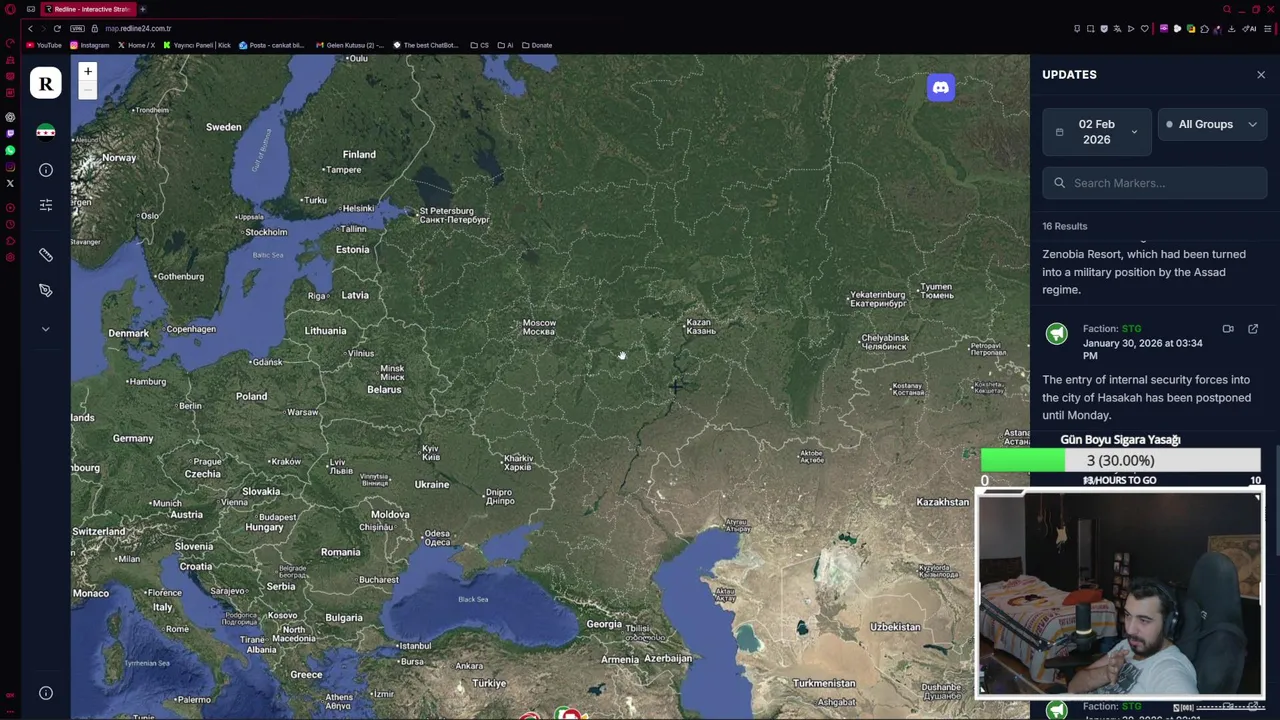Toggle the VPN badge in the address bar
This screenshot has width=1280, height=720.
pyautogui.click(x=77, y=28)
